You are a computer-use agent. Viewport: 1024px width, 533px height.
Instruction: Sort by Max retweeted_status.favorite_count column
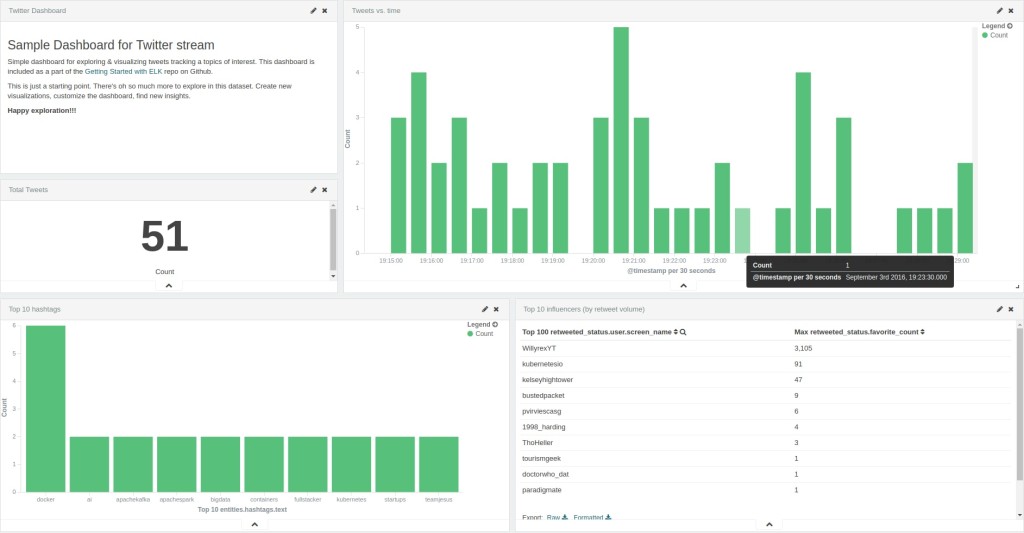tap(922, 331)
